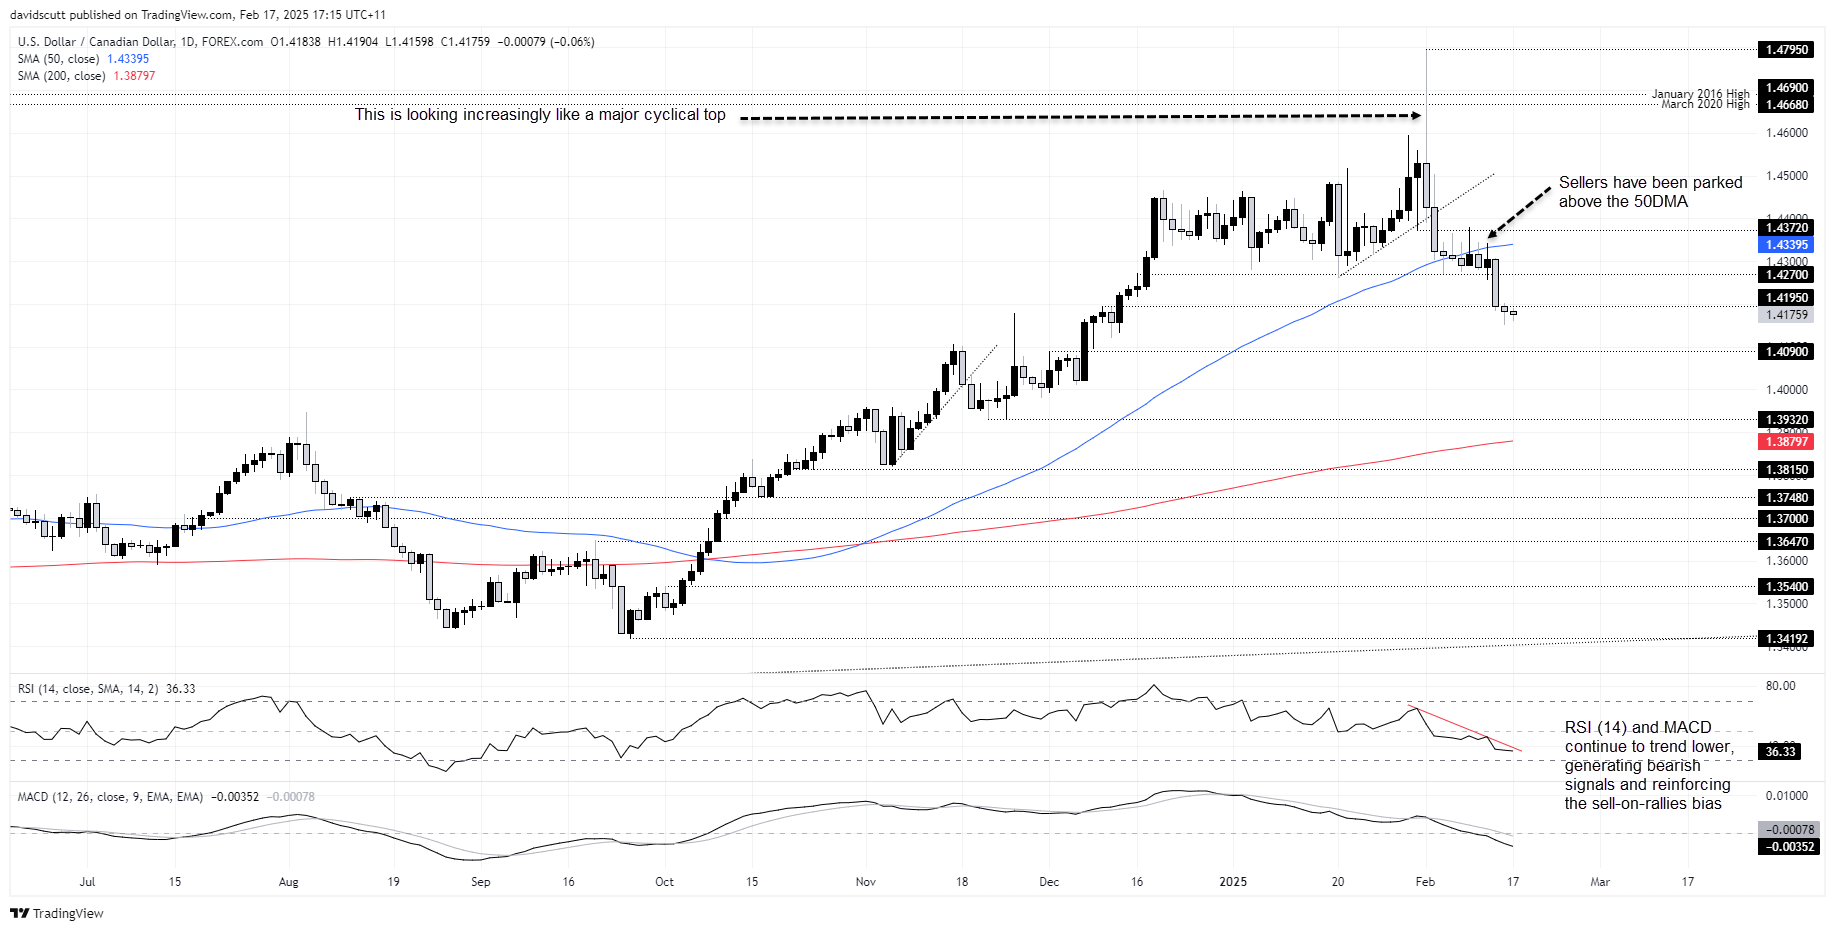This screenshot has height=931, width=1835.
Task: Click the 1.46900 price label
Action: point(1786,88)
